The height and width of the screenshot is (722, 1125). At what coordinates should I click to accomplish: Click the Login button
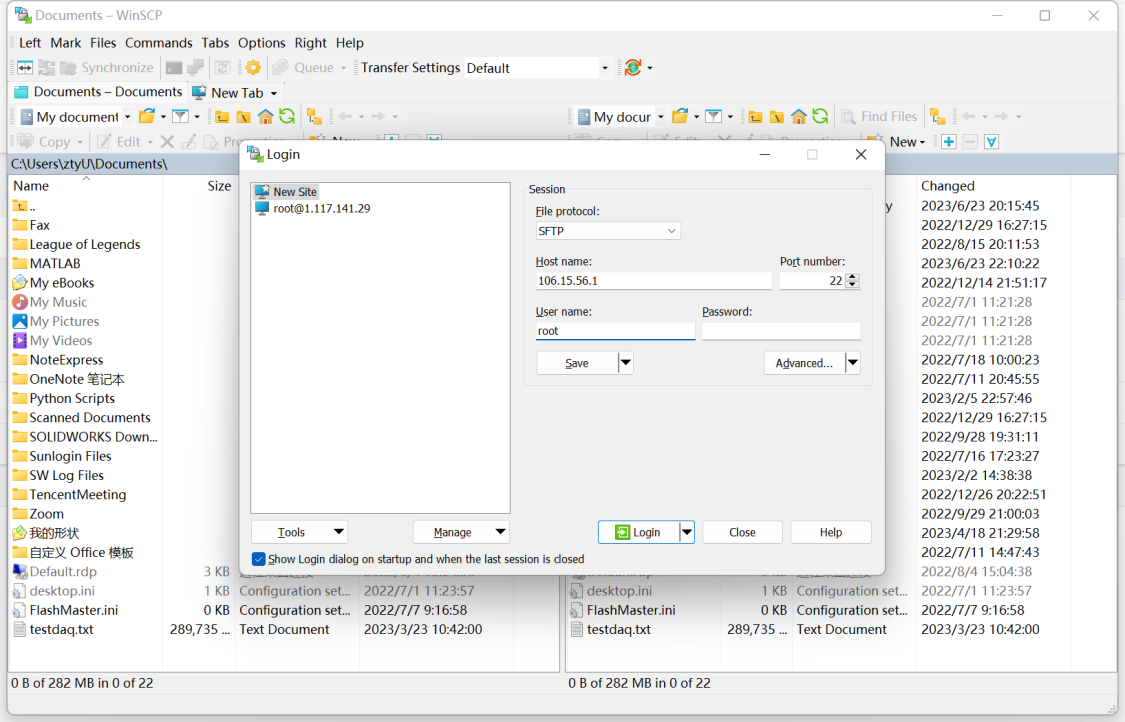(x=639, y=533)
